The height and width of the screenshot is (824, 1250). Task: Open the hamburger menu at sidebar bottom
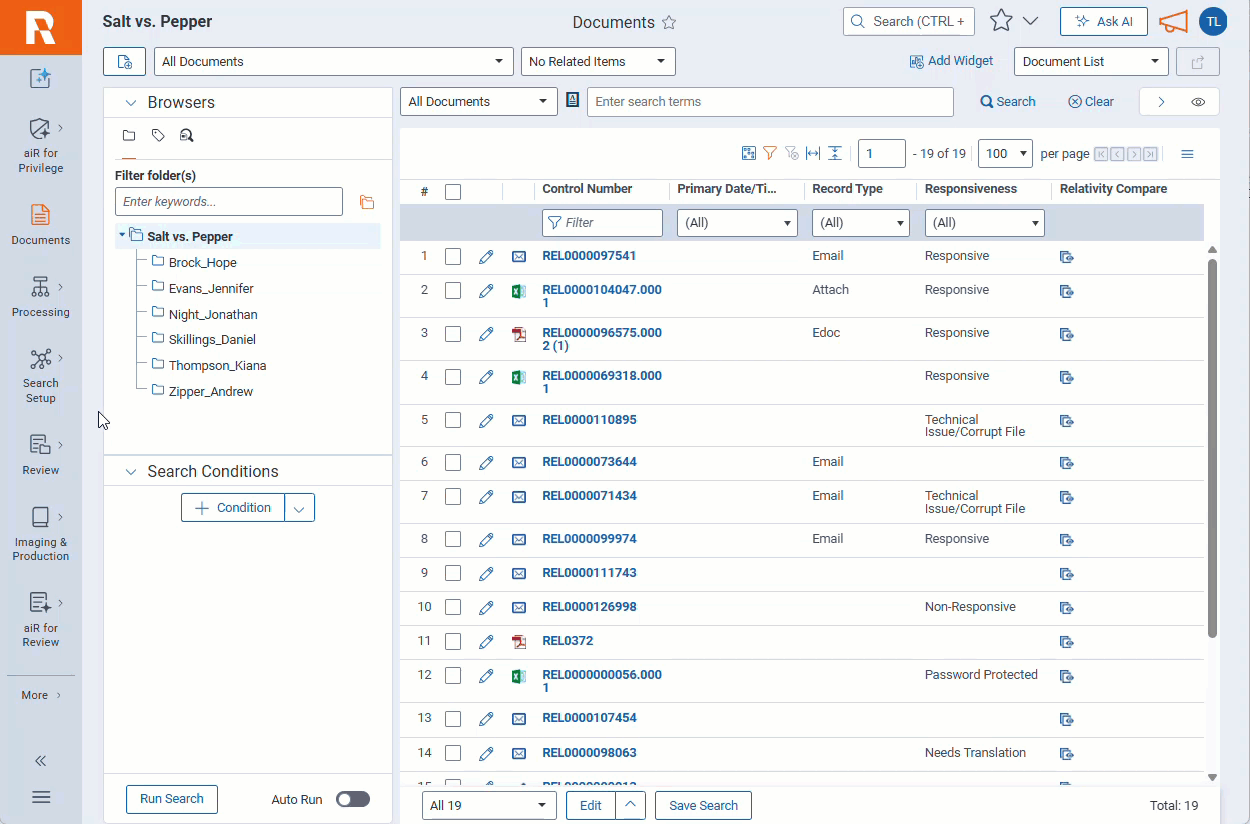41,797
